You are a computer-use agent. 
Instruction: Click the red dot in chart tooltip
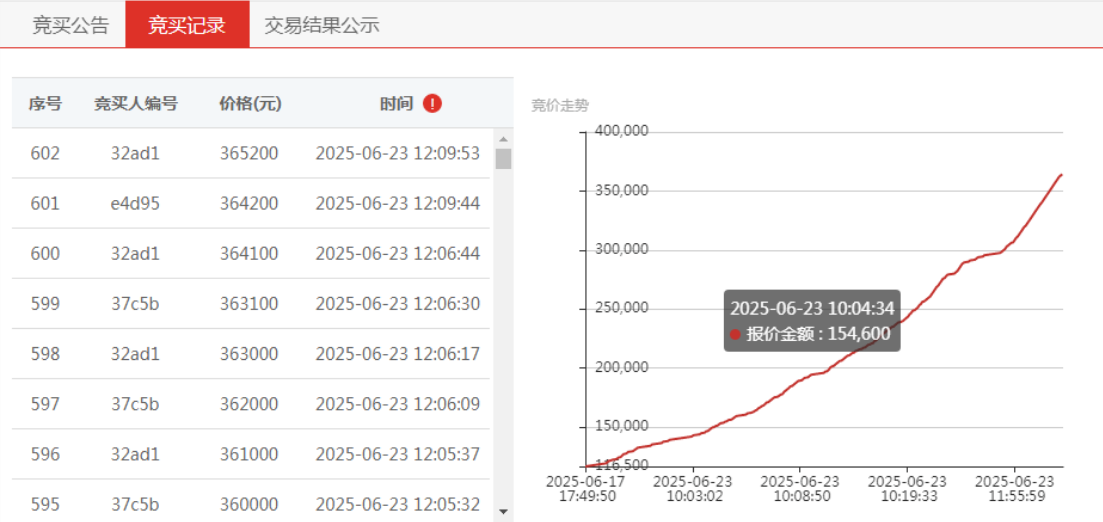pos(735,334)
